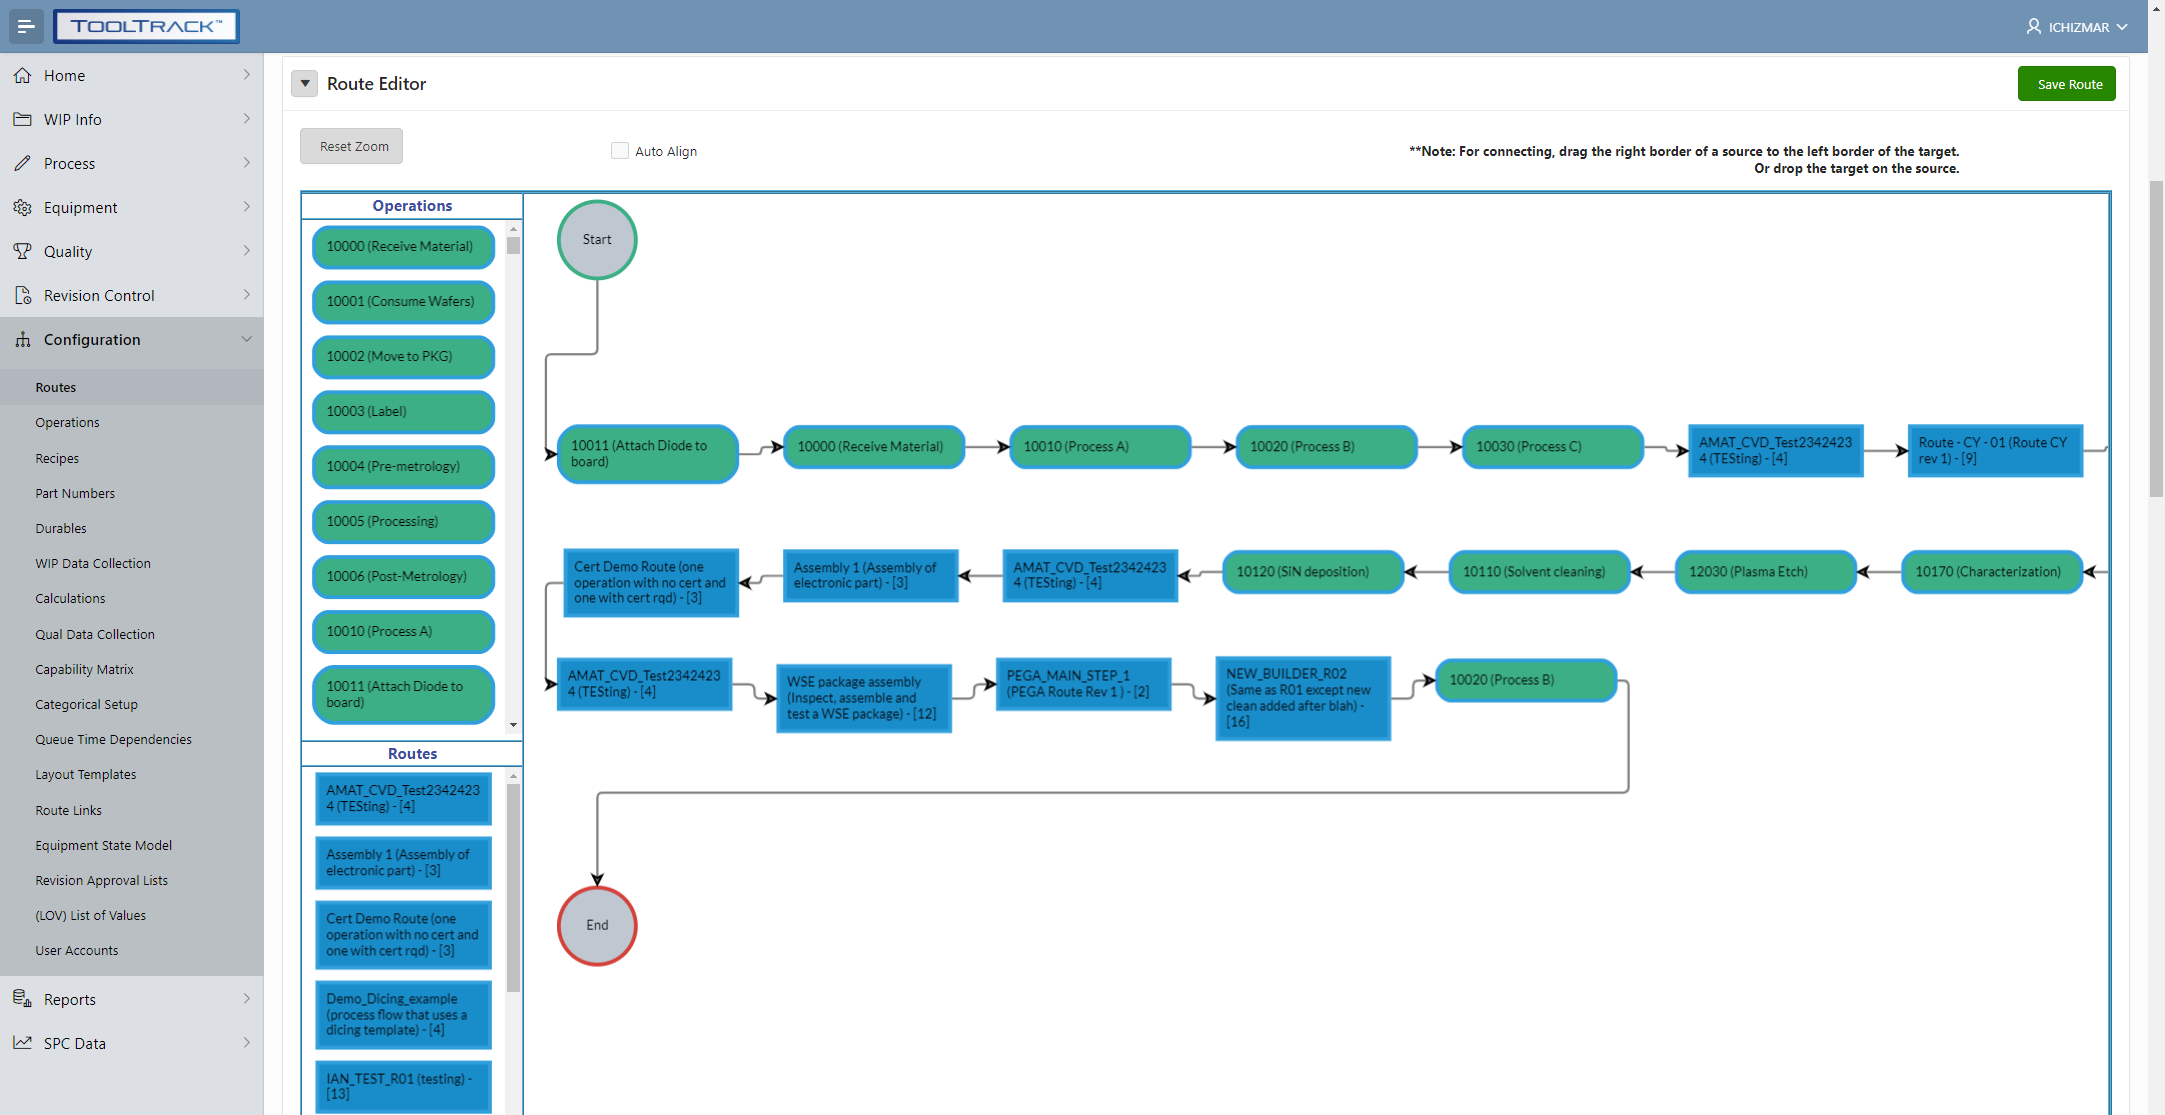Expand the Quality section chevron
Screen dimensions: 2165x1115
246,251
